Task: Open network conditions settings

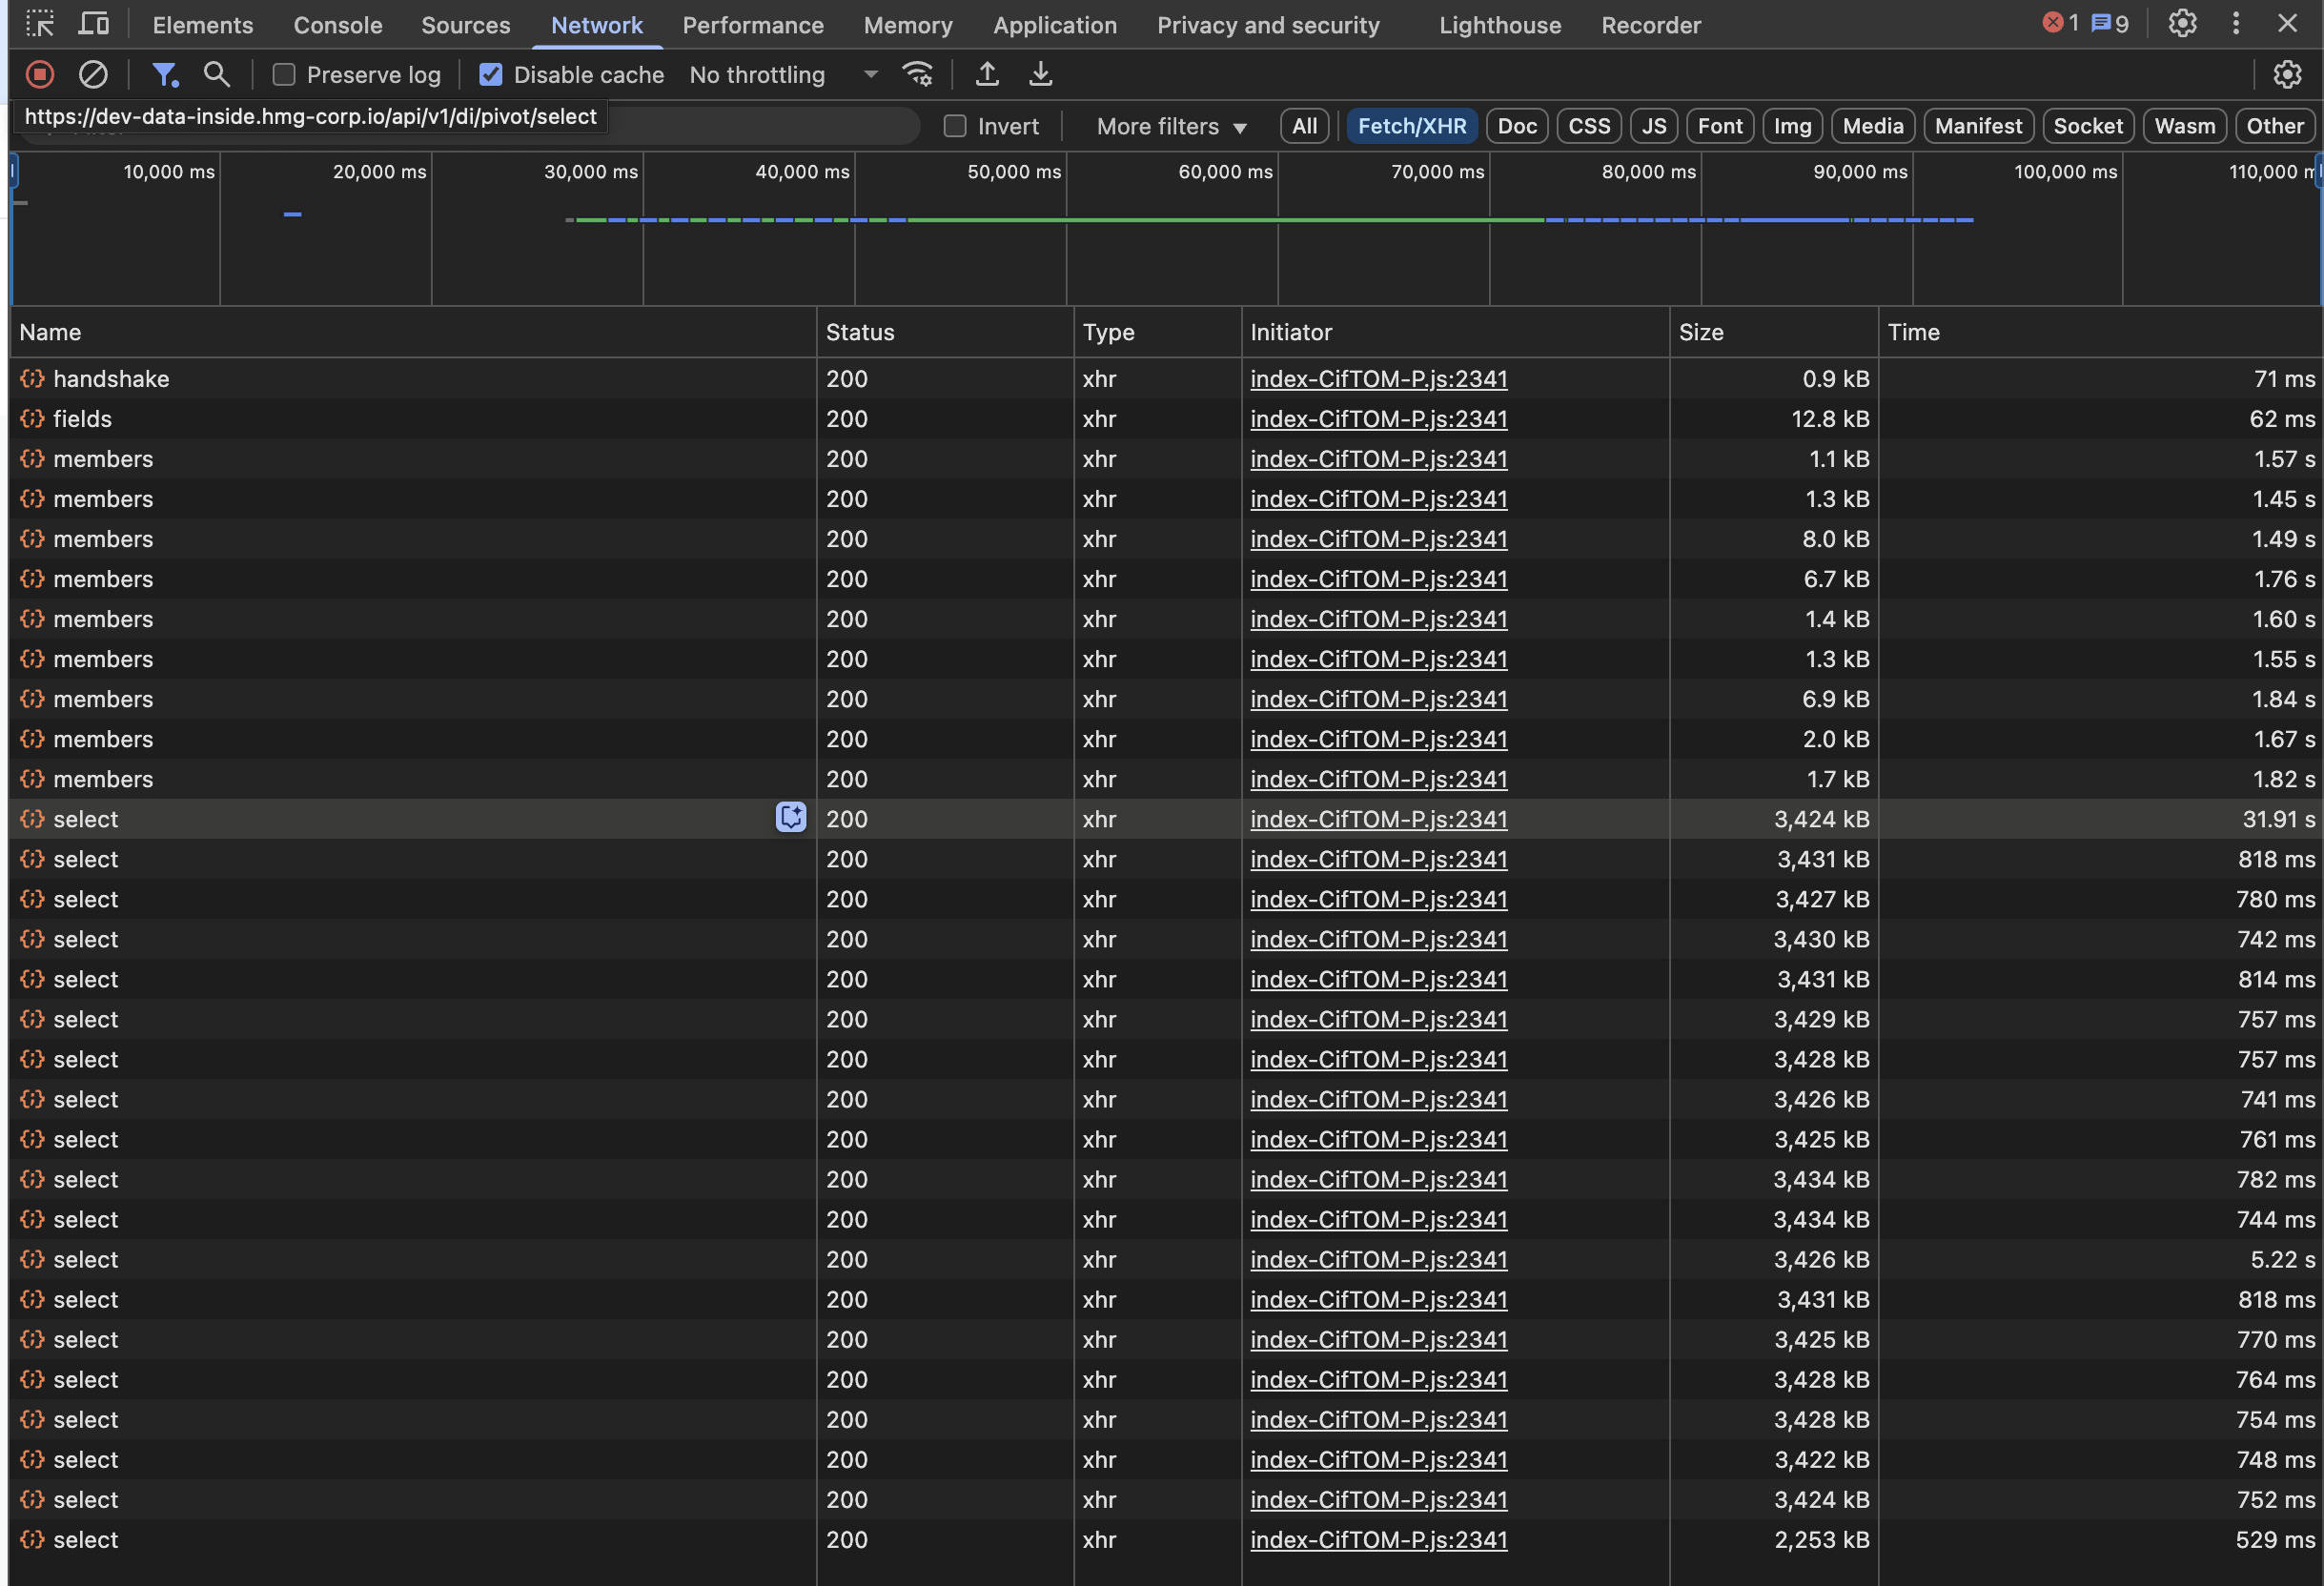Action: click(x=917, y=74)
